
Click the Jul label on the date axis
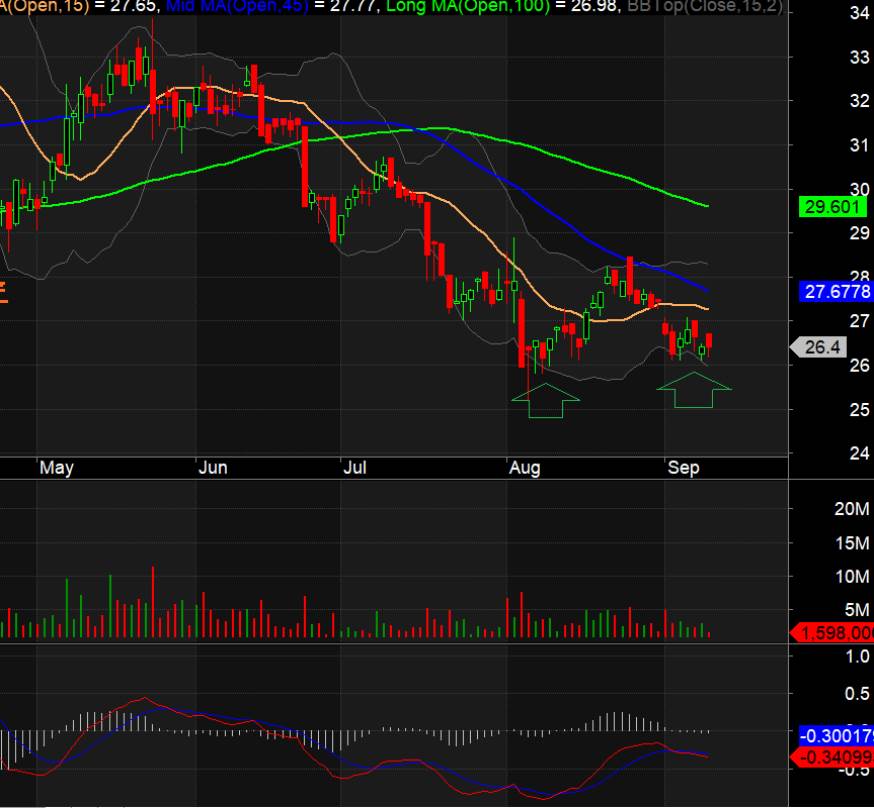pos(355,467)
